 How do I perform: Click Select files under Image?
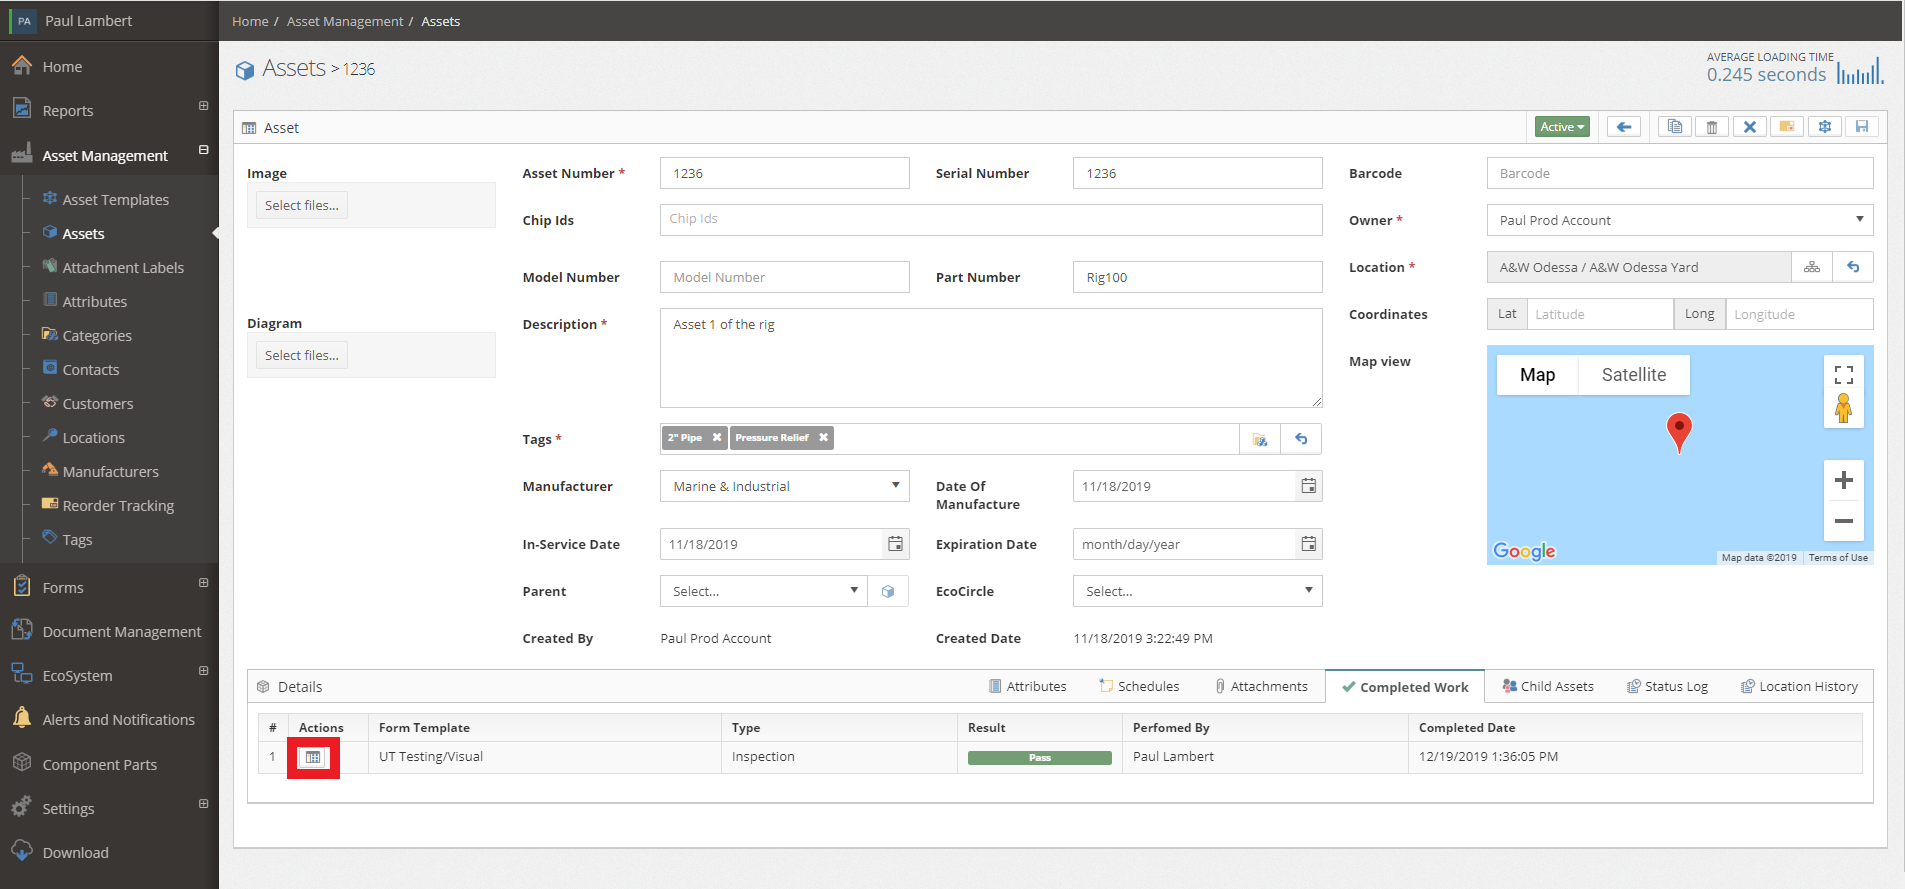click(x=302, y=205)
